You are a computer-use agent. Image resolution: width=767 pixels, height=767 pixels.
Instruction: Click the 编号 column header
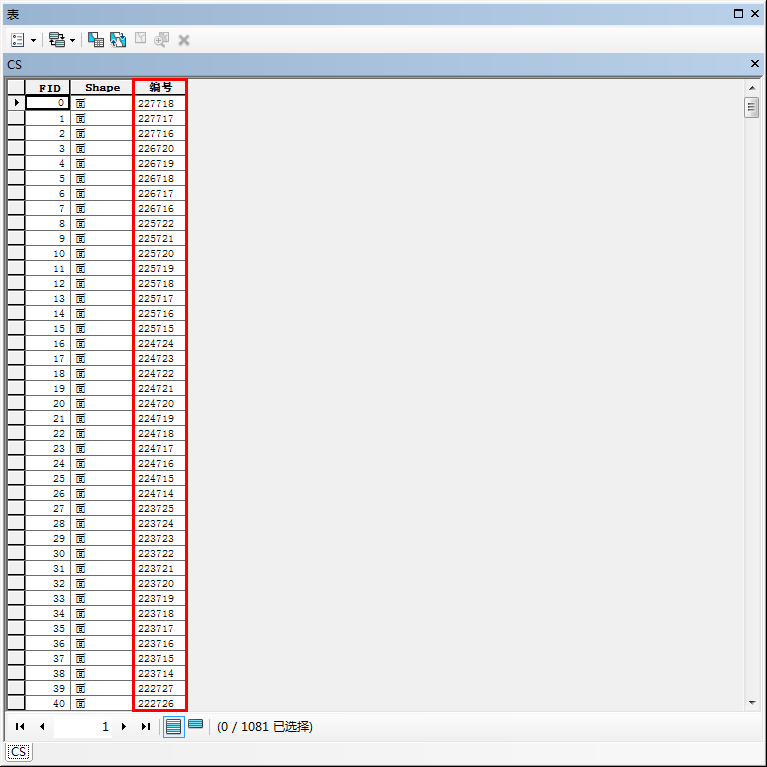click(160, 88)
